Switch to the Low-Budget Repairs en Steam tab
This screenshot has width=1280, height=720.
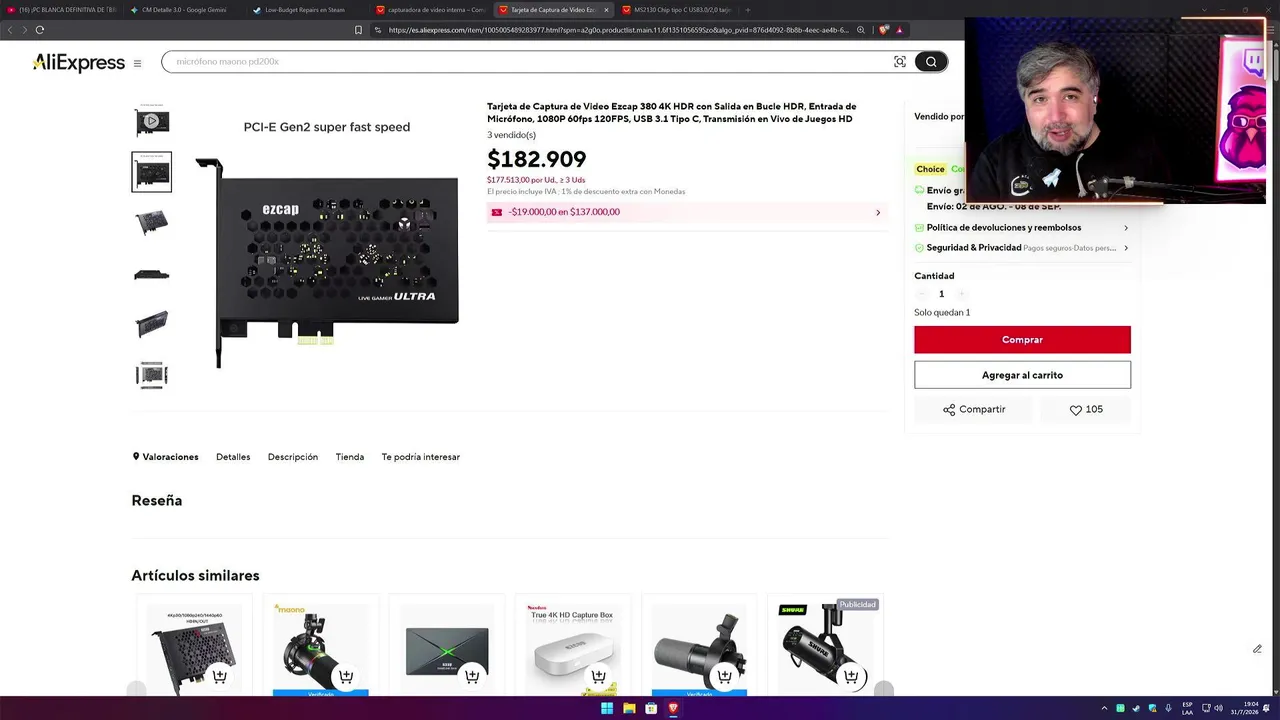click(x=305, y=10)
